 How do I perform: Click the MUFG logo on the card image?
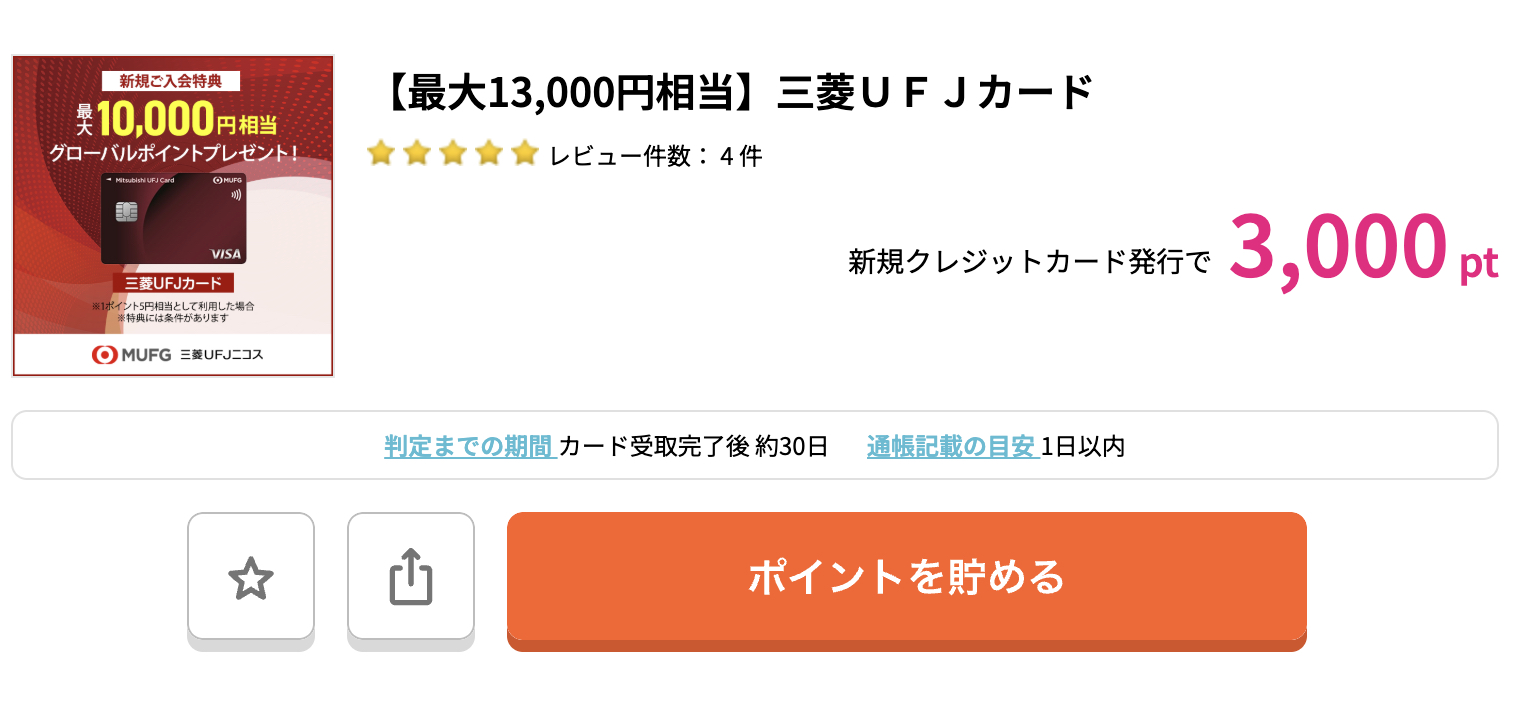point(103,354)
